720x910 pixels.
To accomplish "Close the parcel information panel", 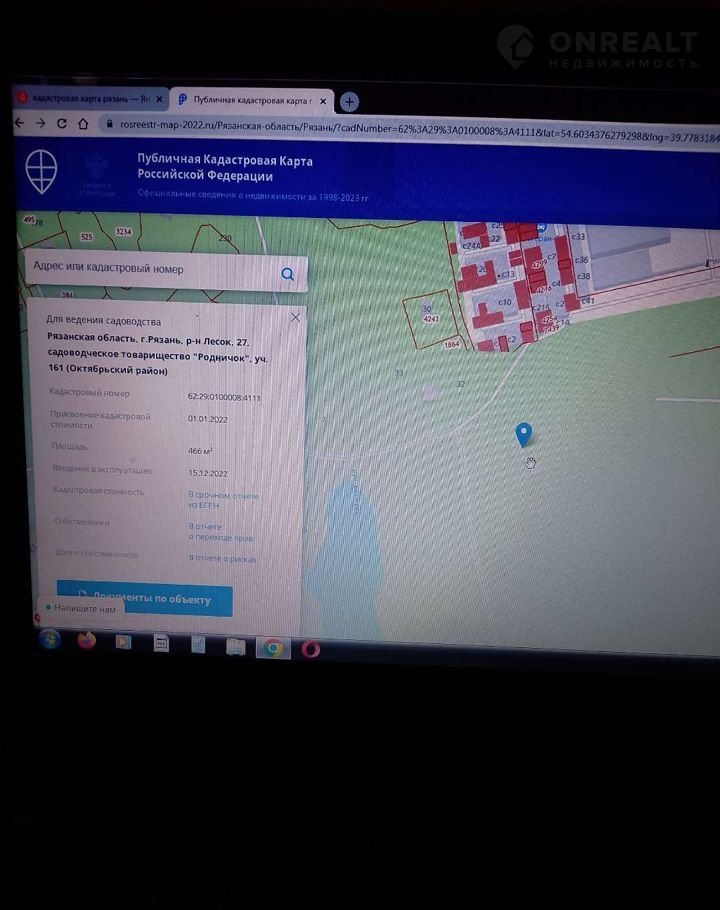I will click(295, 317).
